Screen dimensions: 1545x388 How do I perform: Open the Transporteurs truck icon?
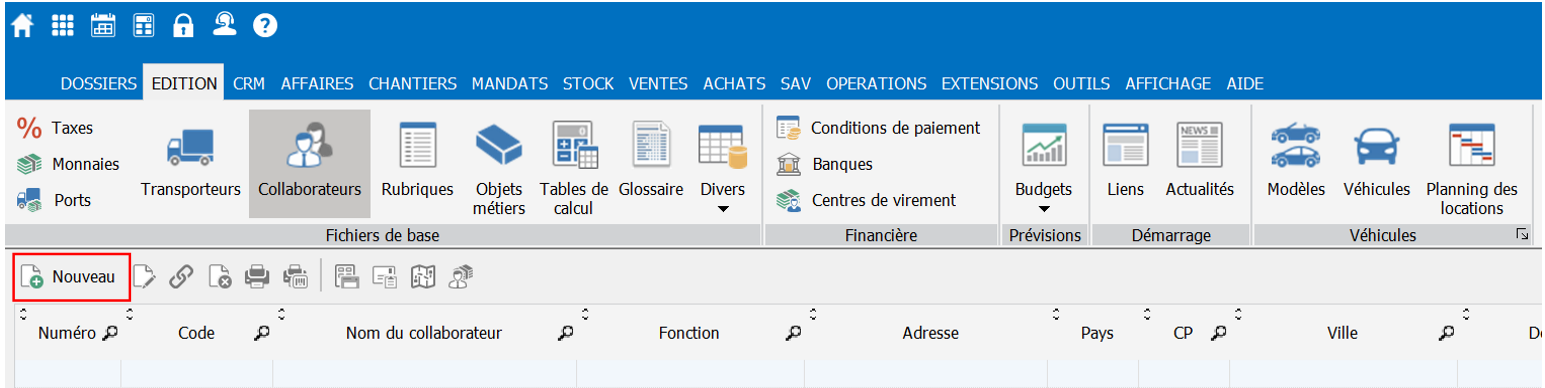pos(190,148)
